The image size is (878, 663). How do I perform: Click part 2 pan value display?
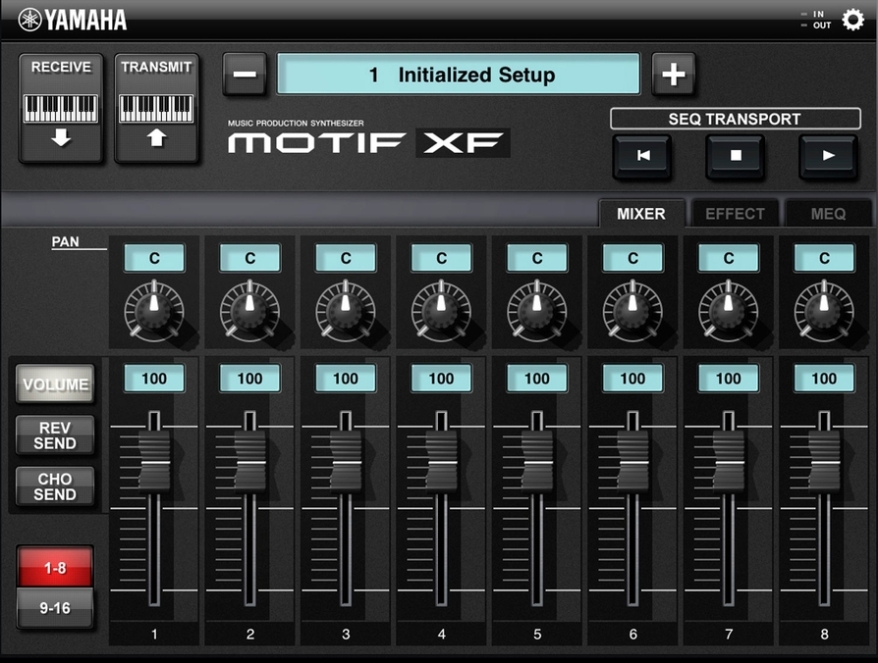pyautogui.click(x=250, y=258)
